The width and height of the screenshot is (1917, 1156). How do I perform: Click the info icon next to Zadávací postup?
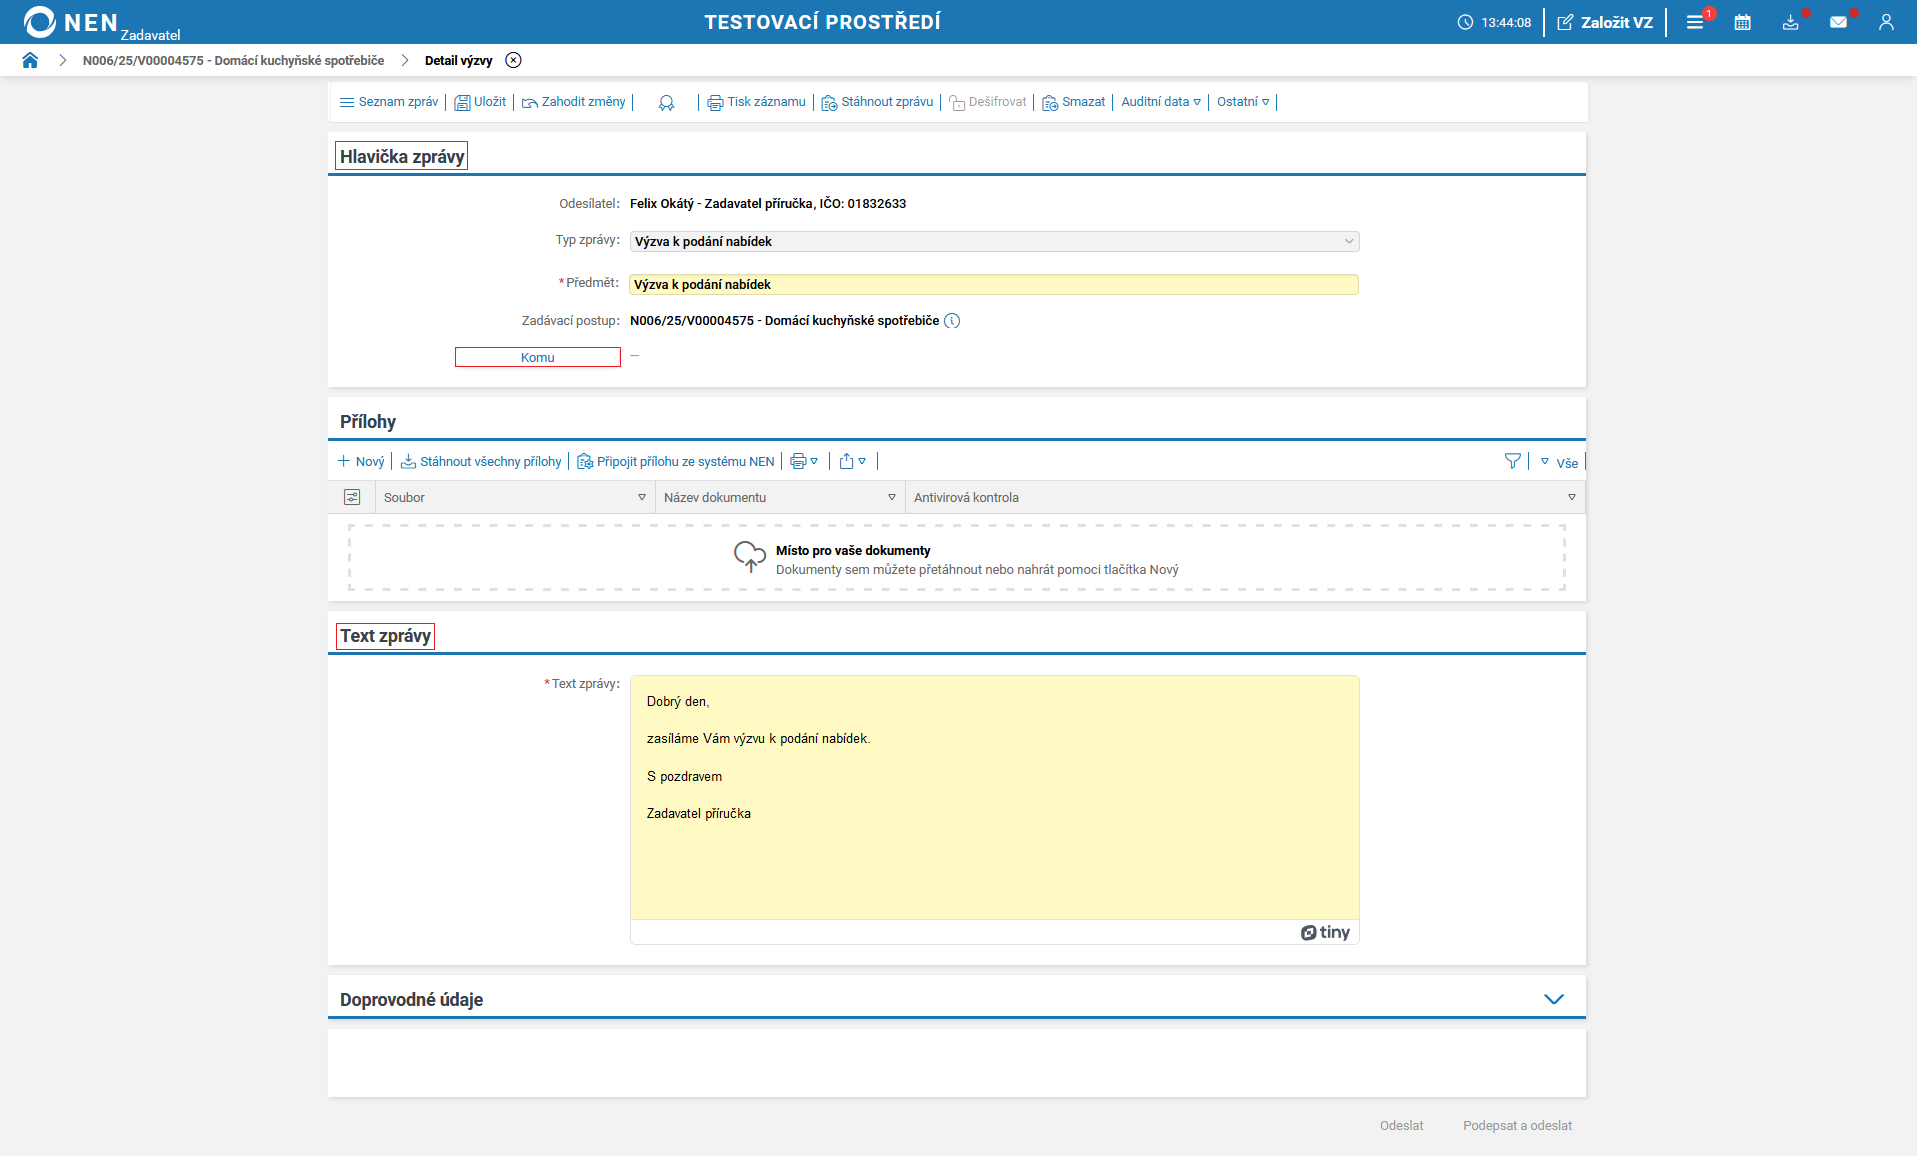[952, 321]
